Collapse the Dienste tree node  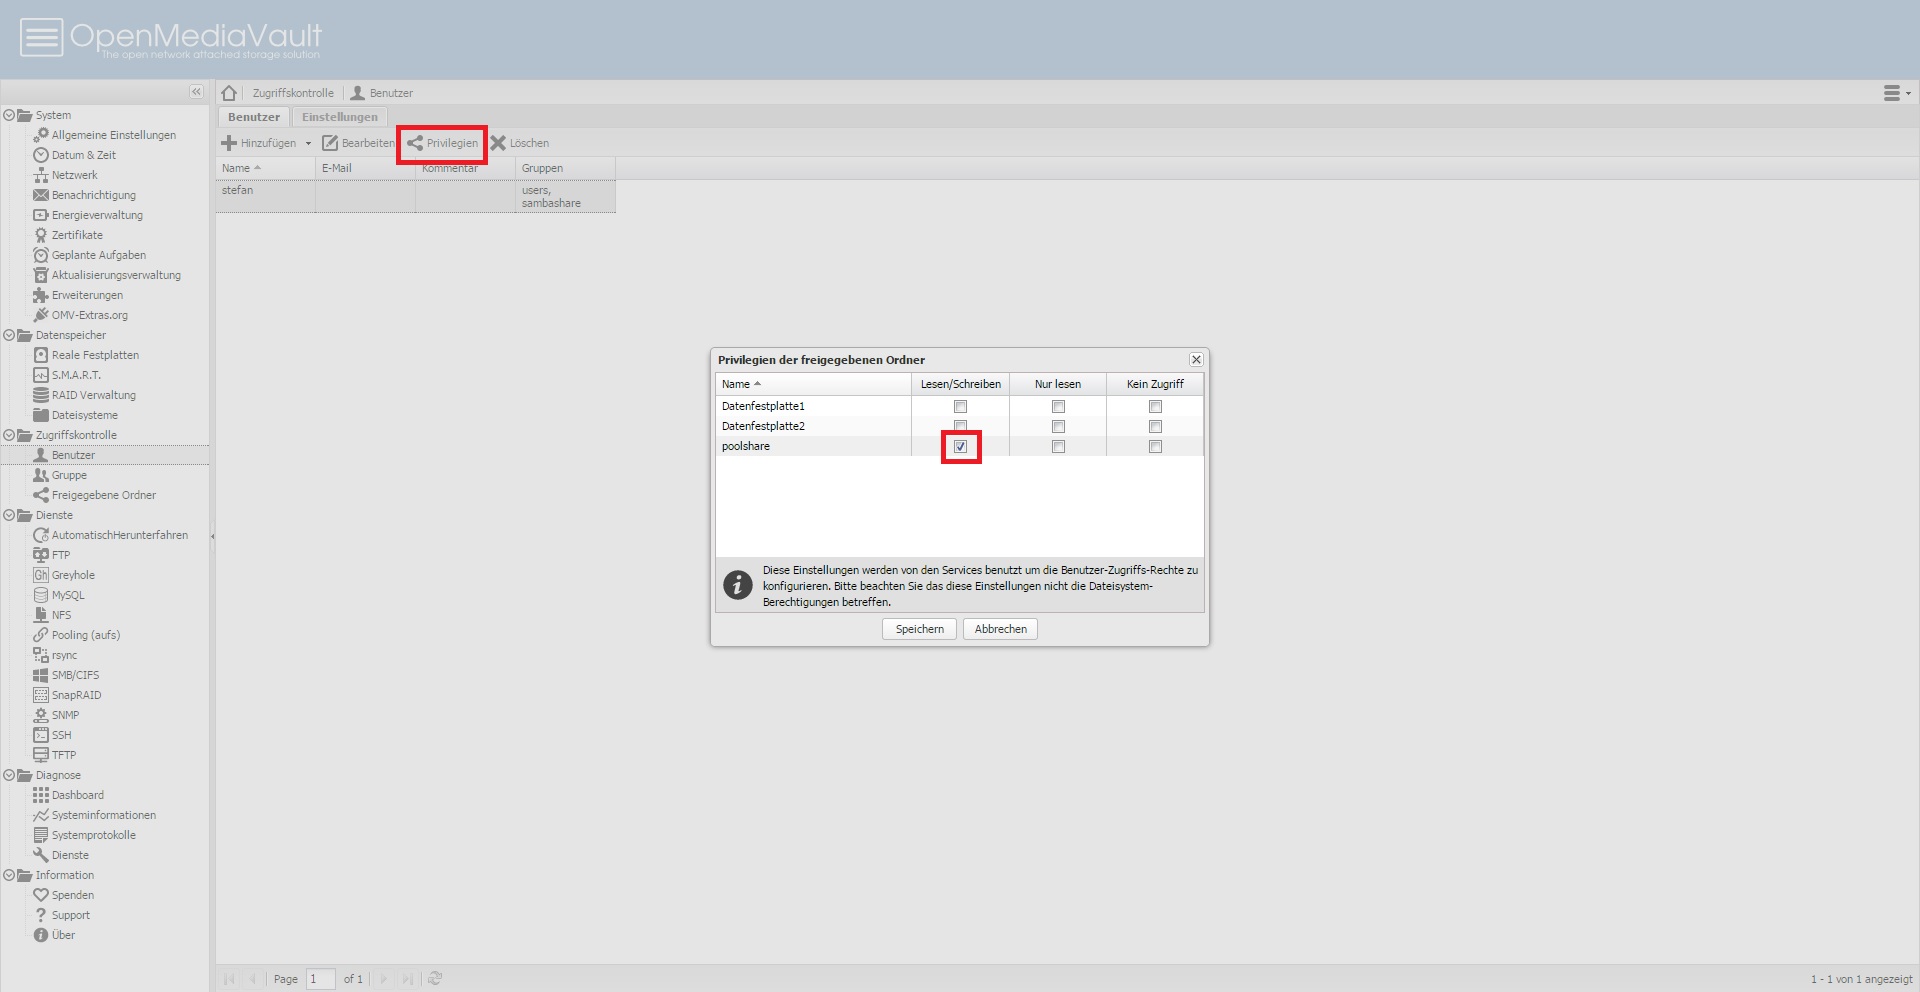[9, 515]
